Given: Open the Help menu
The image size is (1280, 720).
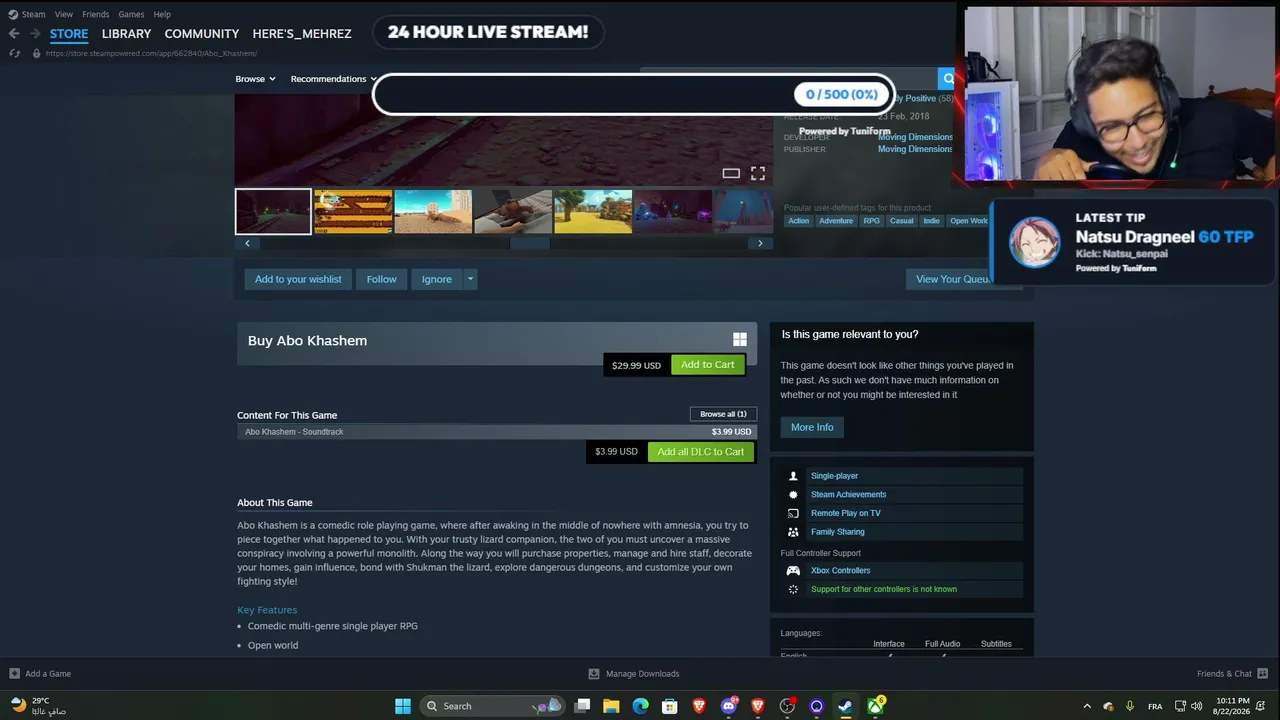Looking at the screenshot, I should [x=162, y=14].
